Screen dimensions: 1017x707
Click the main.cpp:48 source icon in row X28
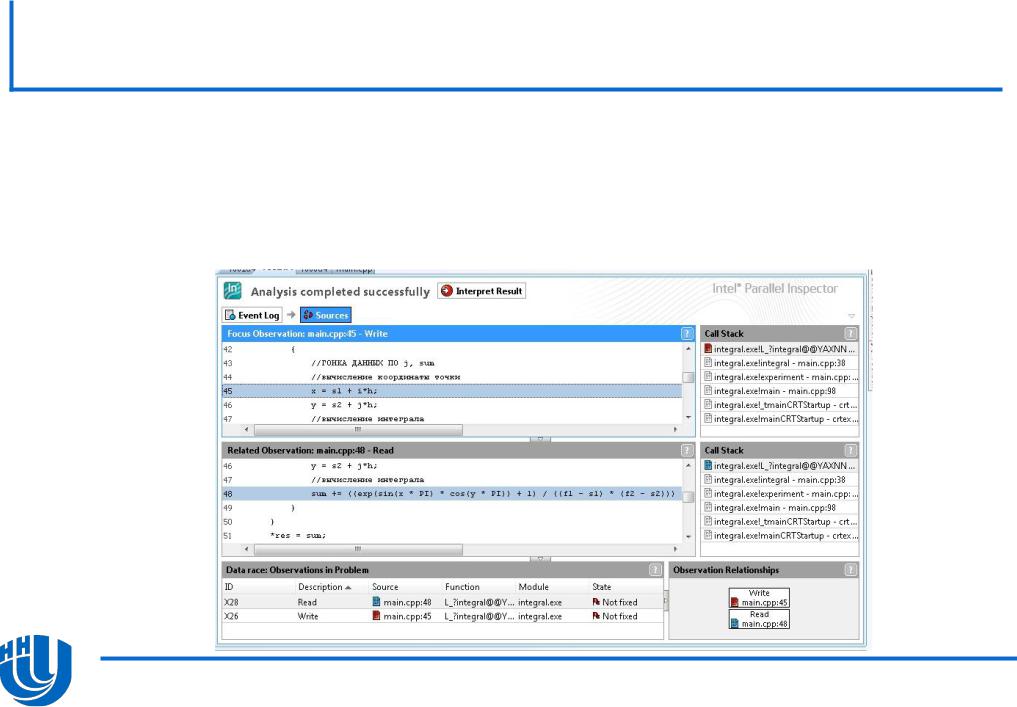tap(376, 602)
